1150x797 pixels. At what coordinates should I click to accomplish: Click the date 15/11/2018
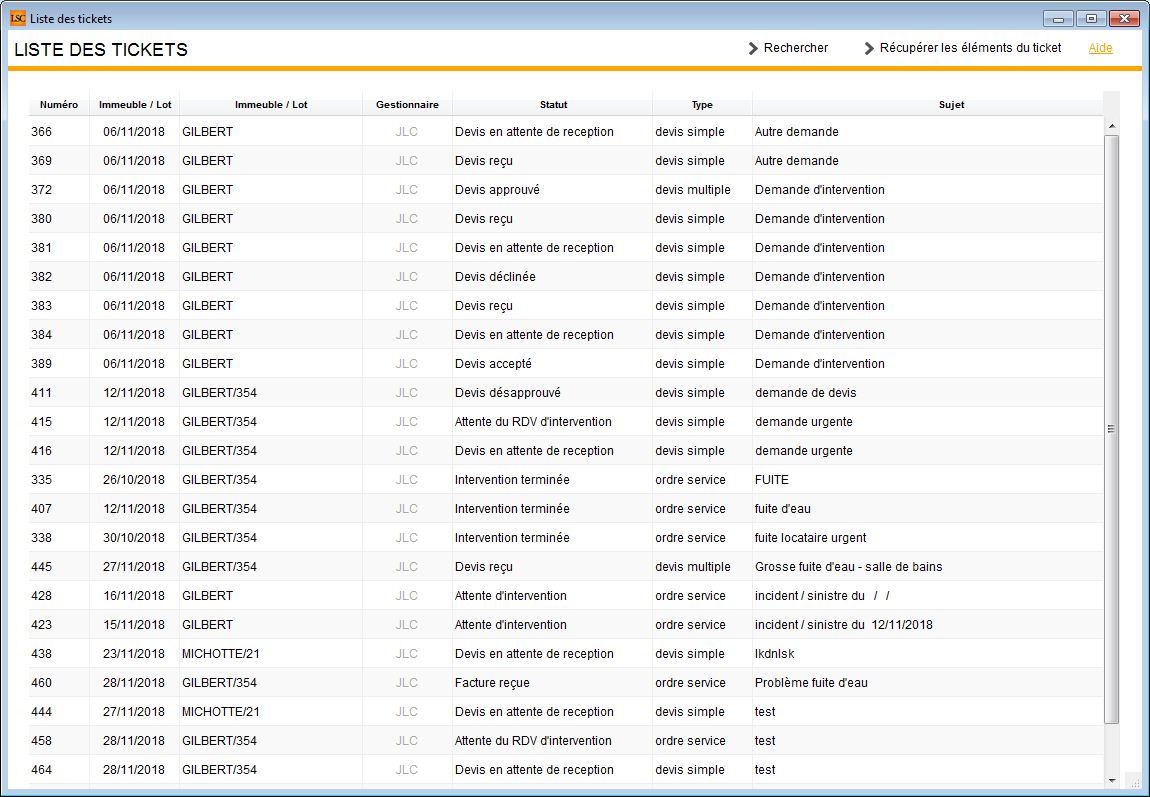[x=133, y=625]
